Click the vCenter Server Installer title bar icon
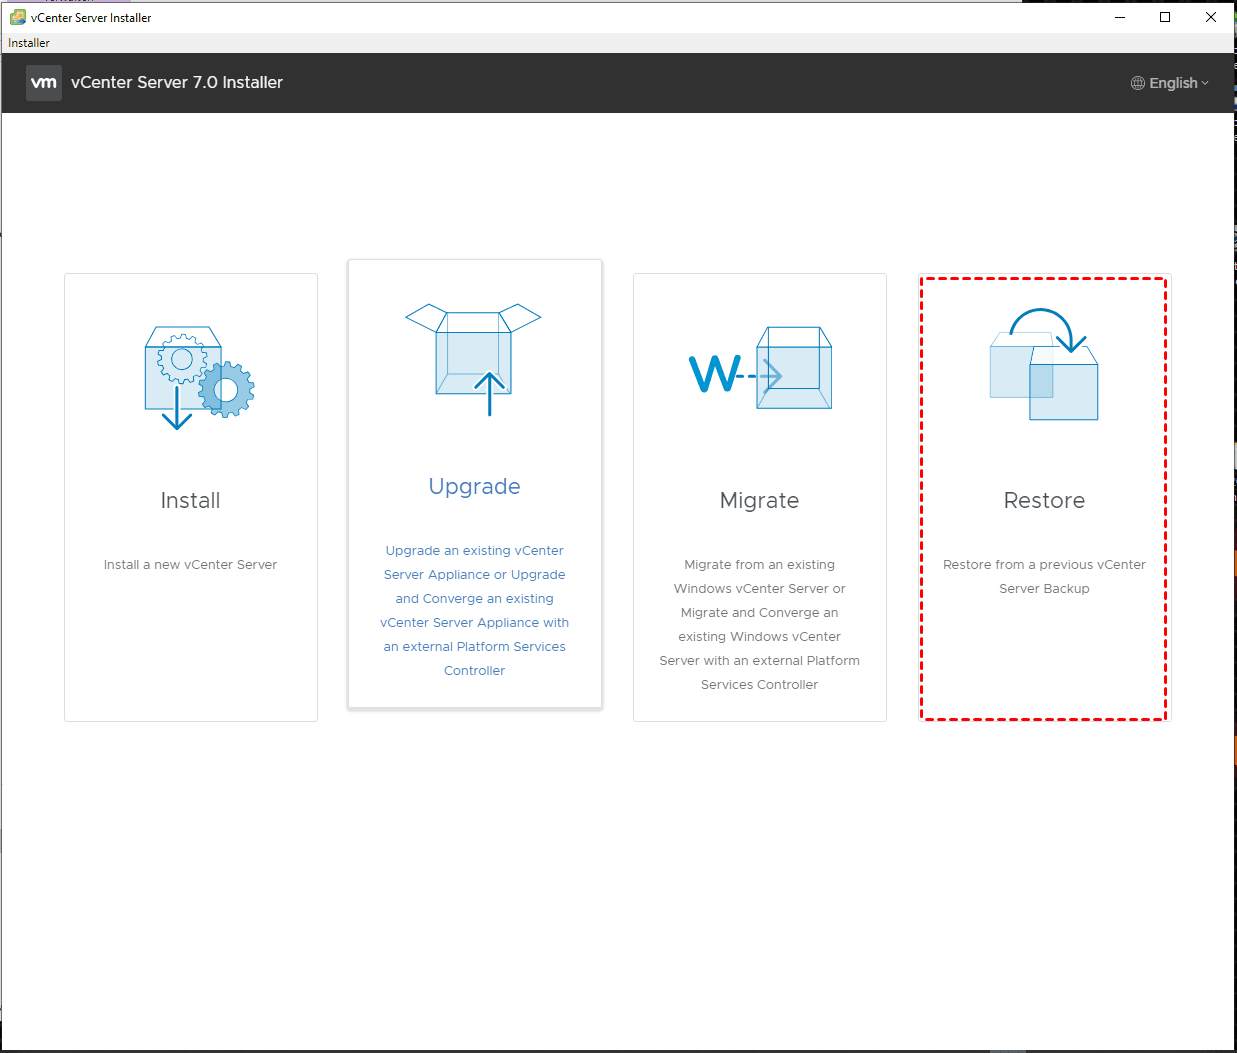Image resolution: width=1237 pixels, height=1053 pixels. coord(17,17)
